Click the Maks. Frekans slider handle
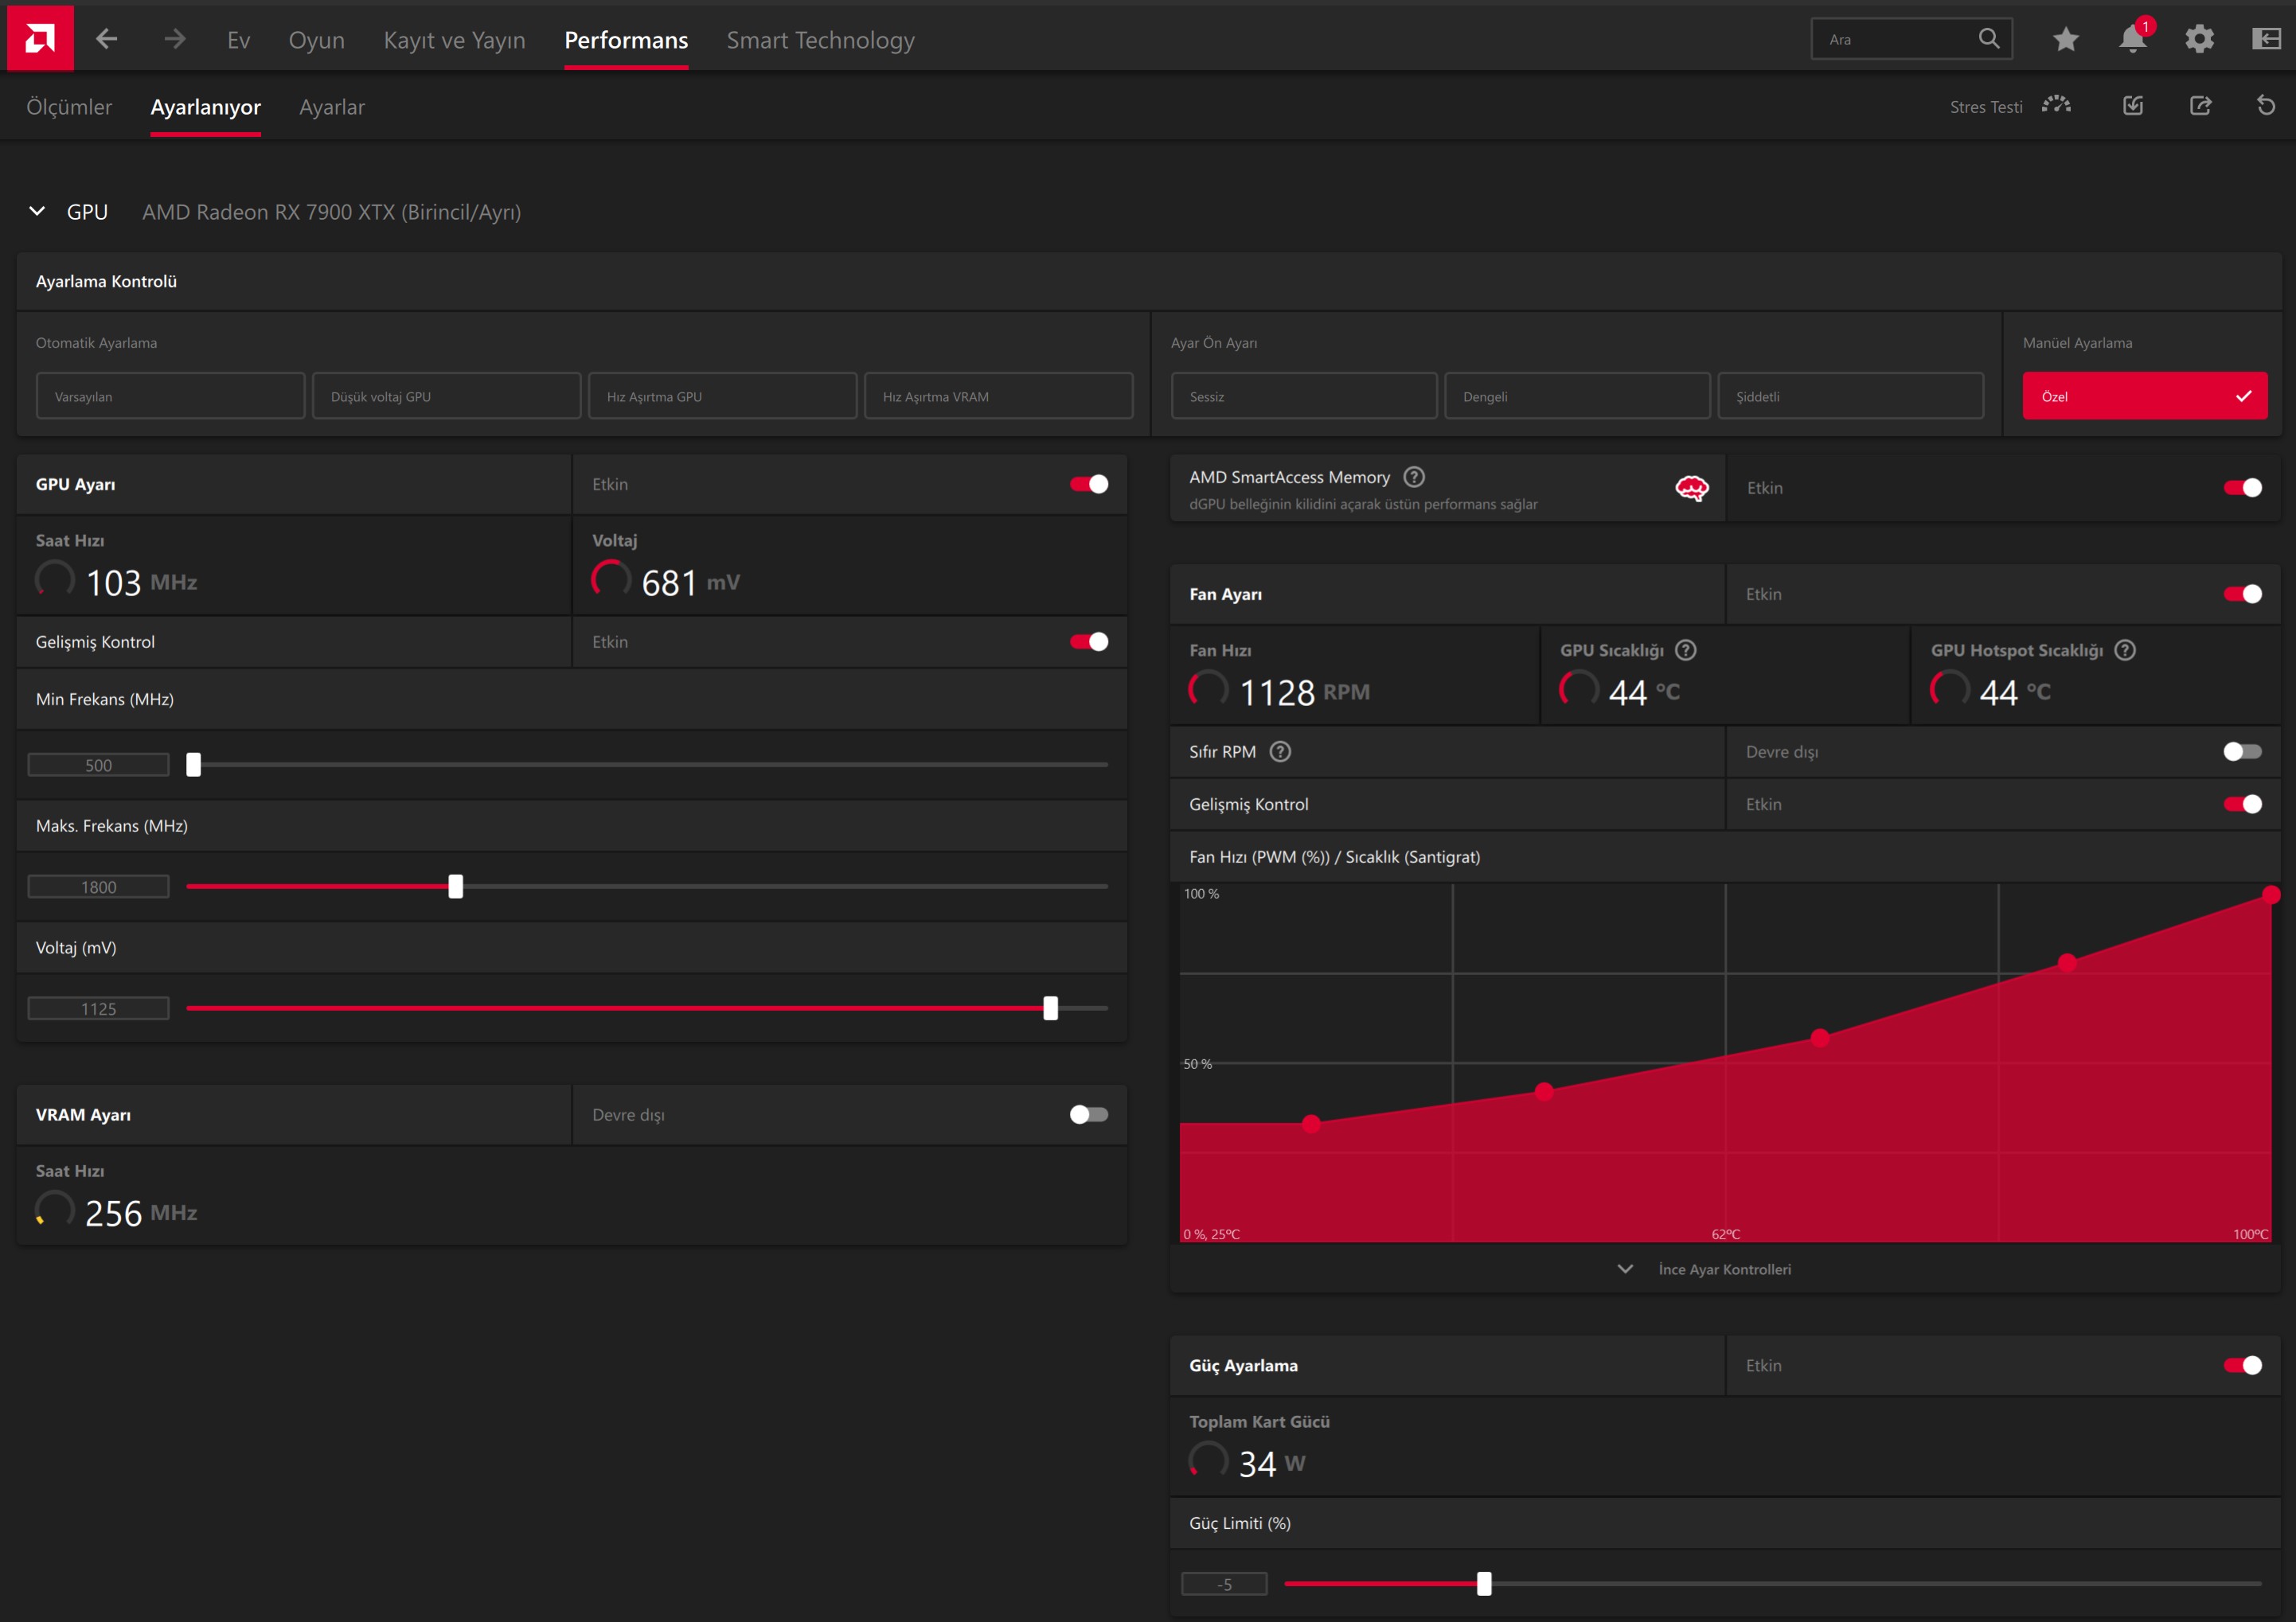This screenshot has height=1622, width=2296. click(455, 886)
